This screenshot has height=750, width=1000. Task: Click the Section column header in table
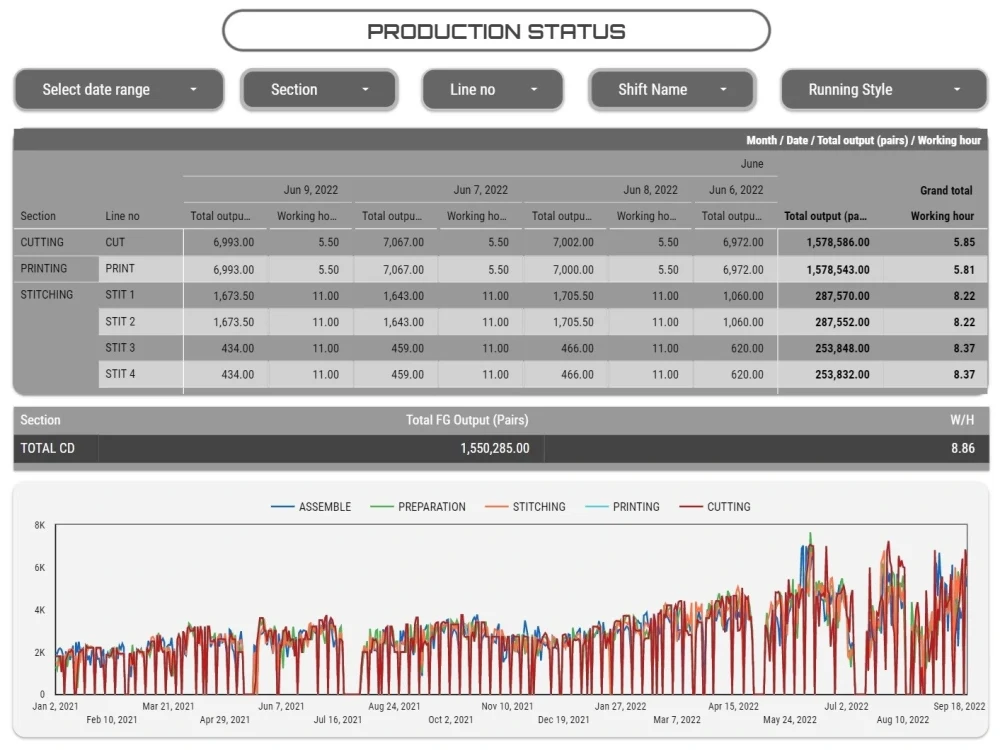[38, 216]
